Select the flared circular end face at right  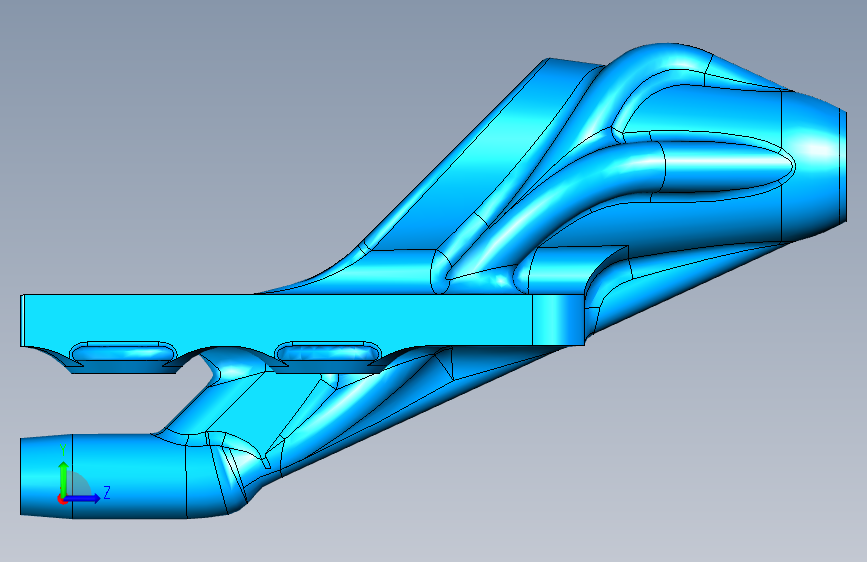click(x=843, y=166)
